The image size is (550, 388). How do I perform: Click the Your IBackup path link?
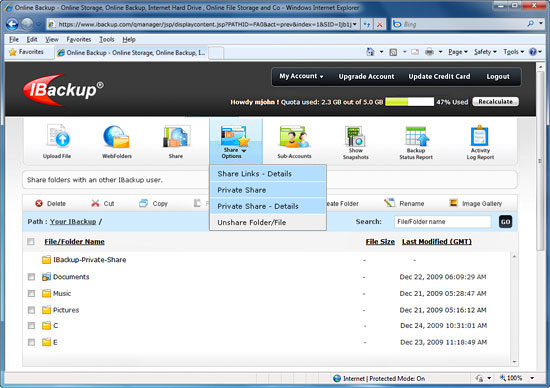click(73, 222)
